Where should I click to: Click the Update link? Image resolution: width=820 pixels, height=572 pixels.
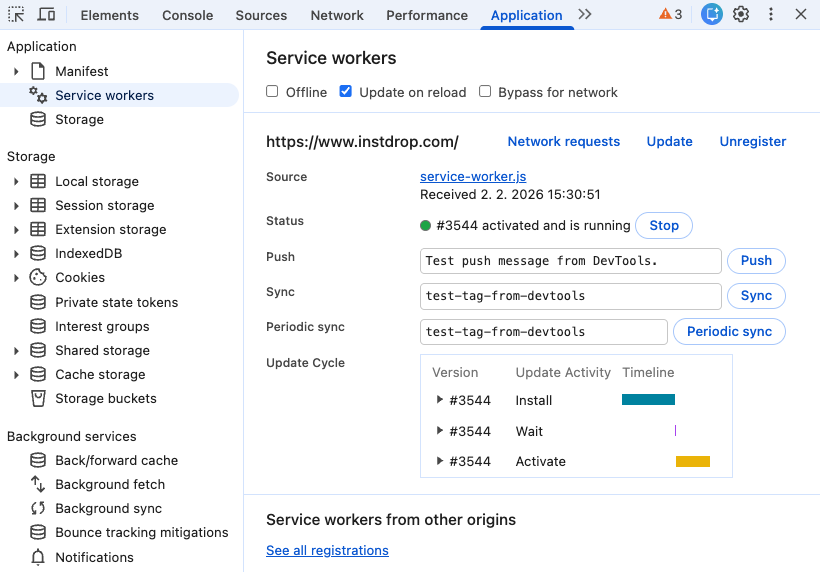(669, 141)
